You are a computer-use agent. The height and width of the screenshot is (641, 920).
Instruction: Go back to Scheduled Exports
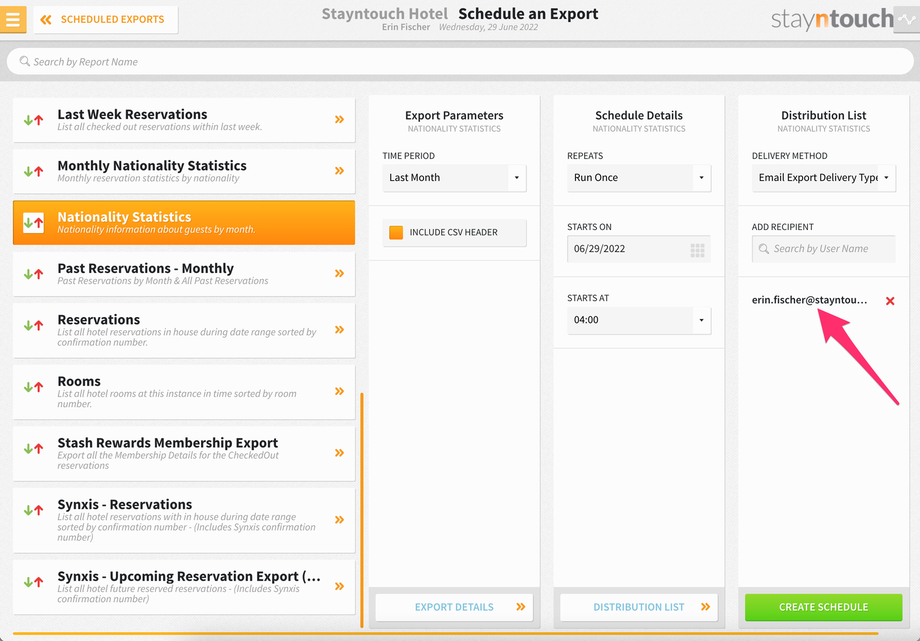(106, 19)
